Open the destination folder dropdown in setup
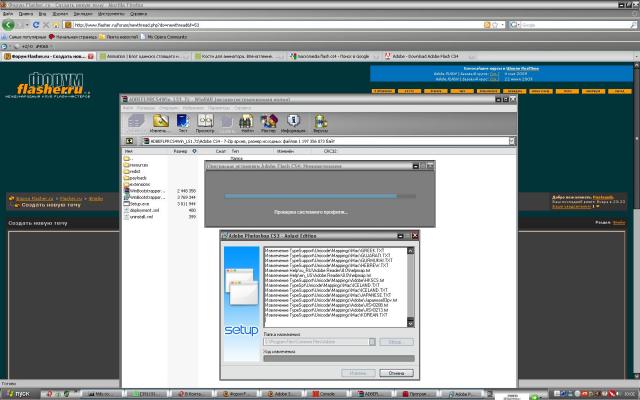Screen dimensions: 640x400 [x=372, y=342]
